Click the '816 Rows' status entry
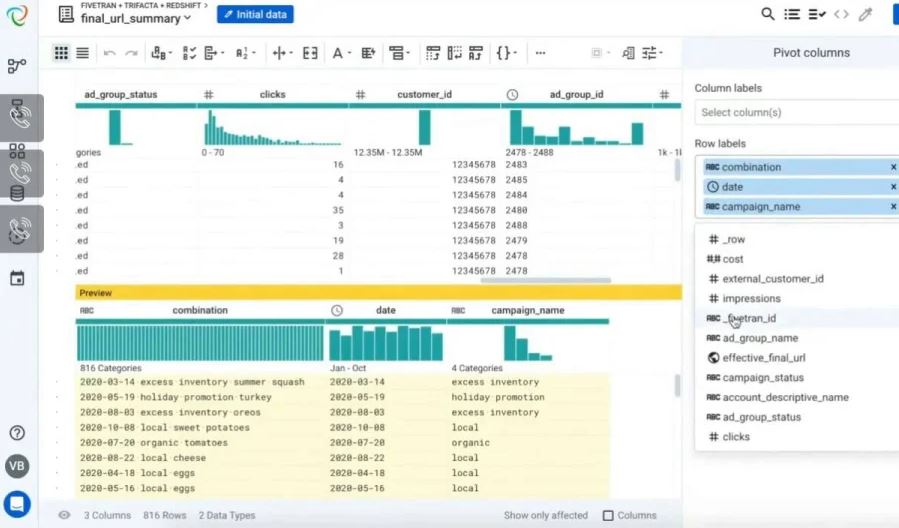Image resolution: width=899 pixels, height=528 pixels. pos(165,515)
